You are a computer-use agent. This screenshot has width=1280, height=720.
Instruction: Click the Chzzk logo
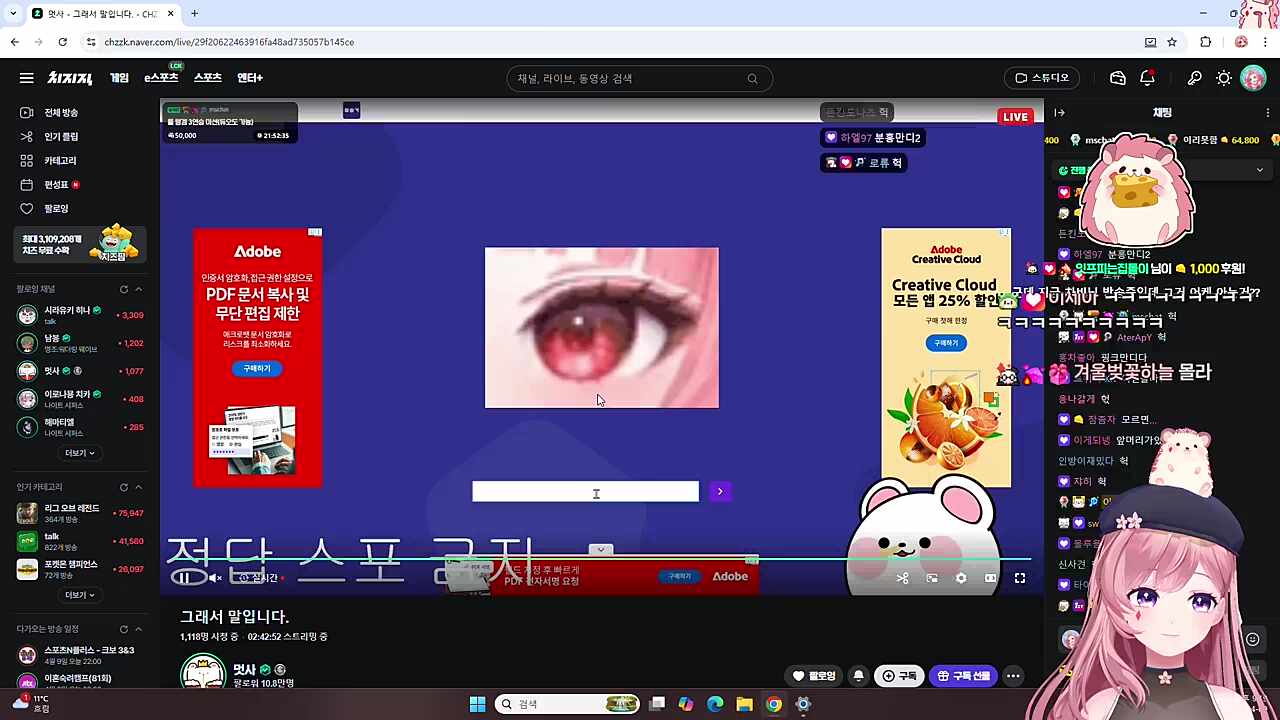70,78
